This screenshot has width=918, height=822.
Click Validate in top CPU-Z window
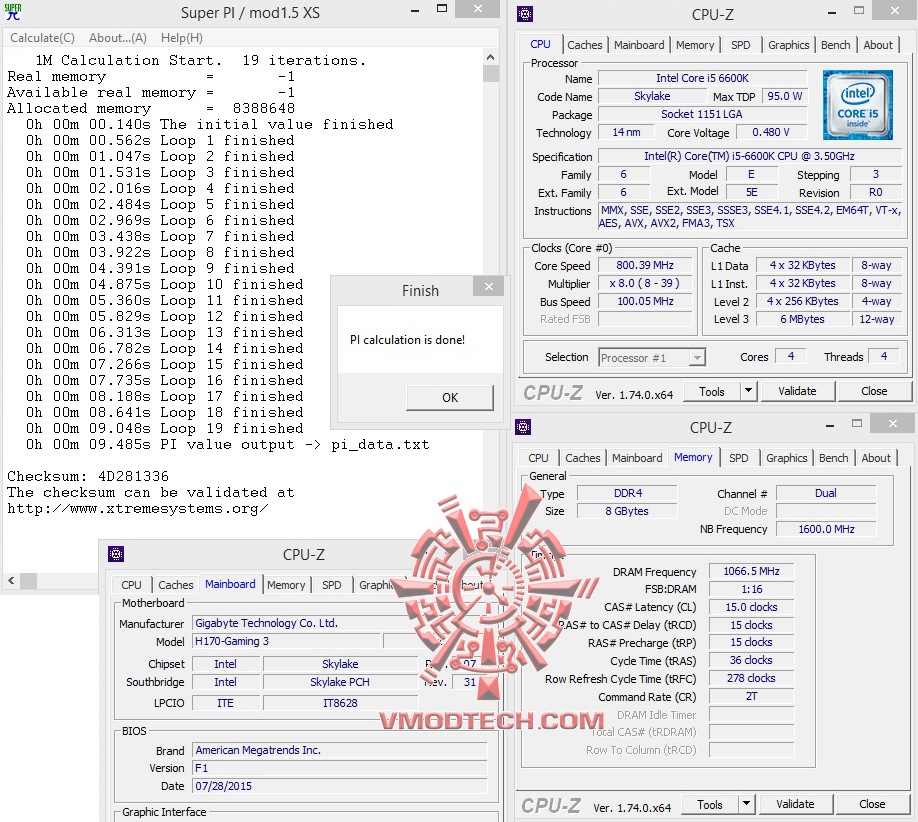(x=797, y=392)
